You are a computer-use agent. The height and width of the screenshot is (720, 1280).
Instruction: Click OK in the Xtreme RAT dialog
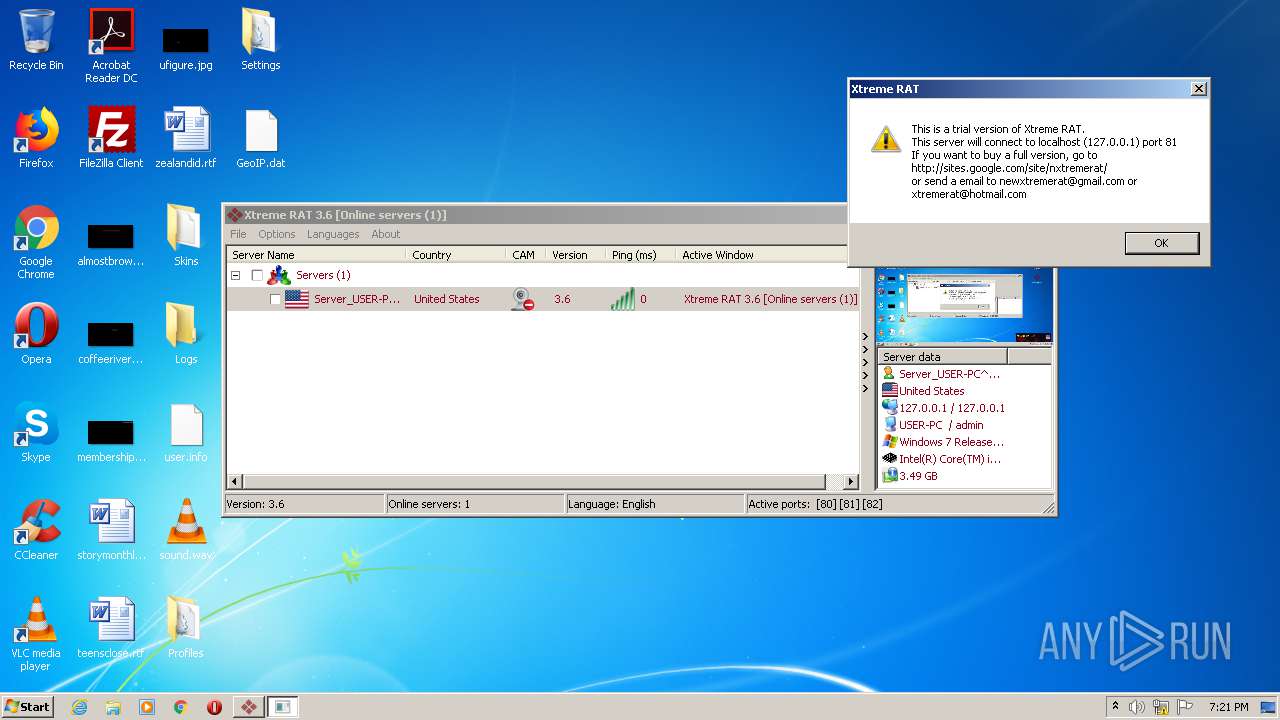[1161, 243]
